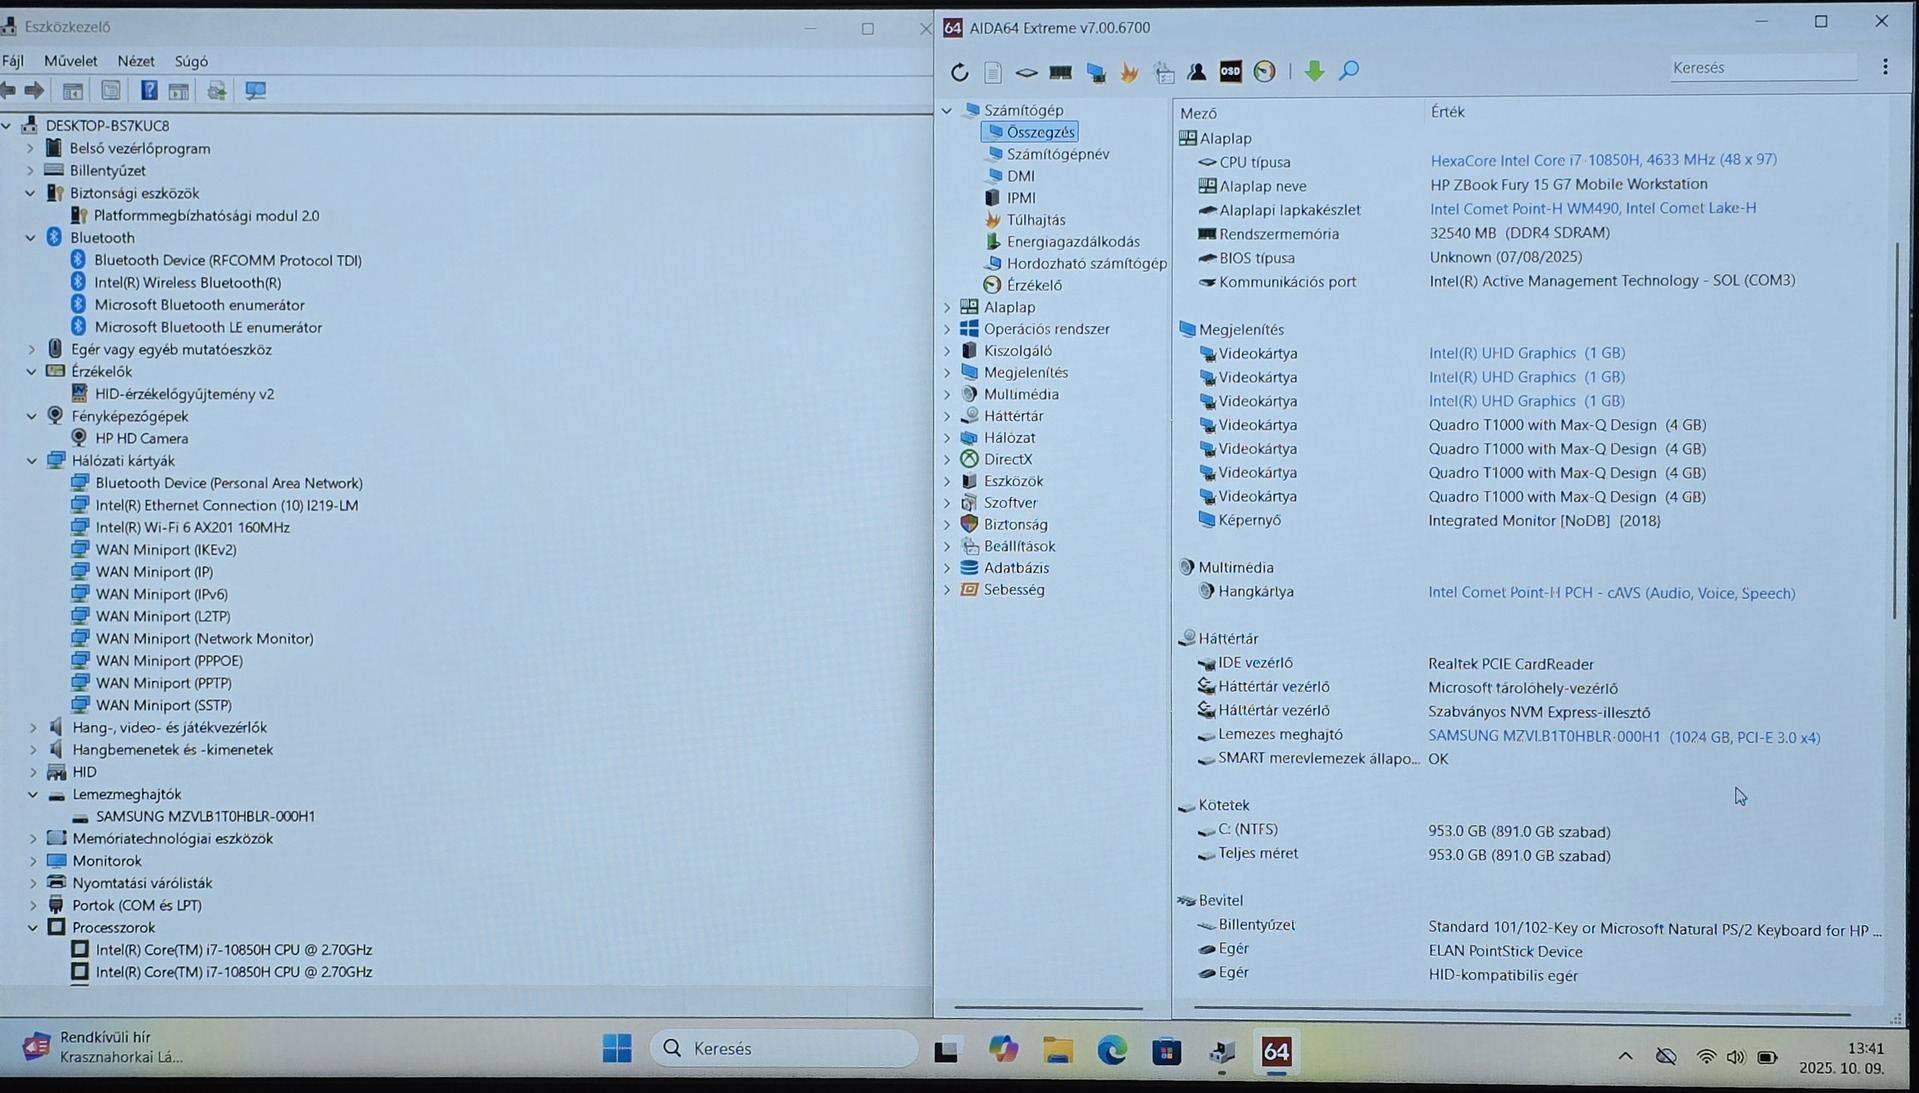Select the DESKTOP-BS7KUC8 root node
1919x1093 pixels.
tap(107, 125)
